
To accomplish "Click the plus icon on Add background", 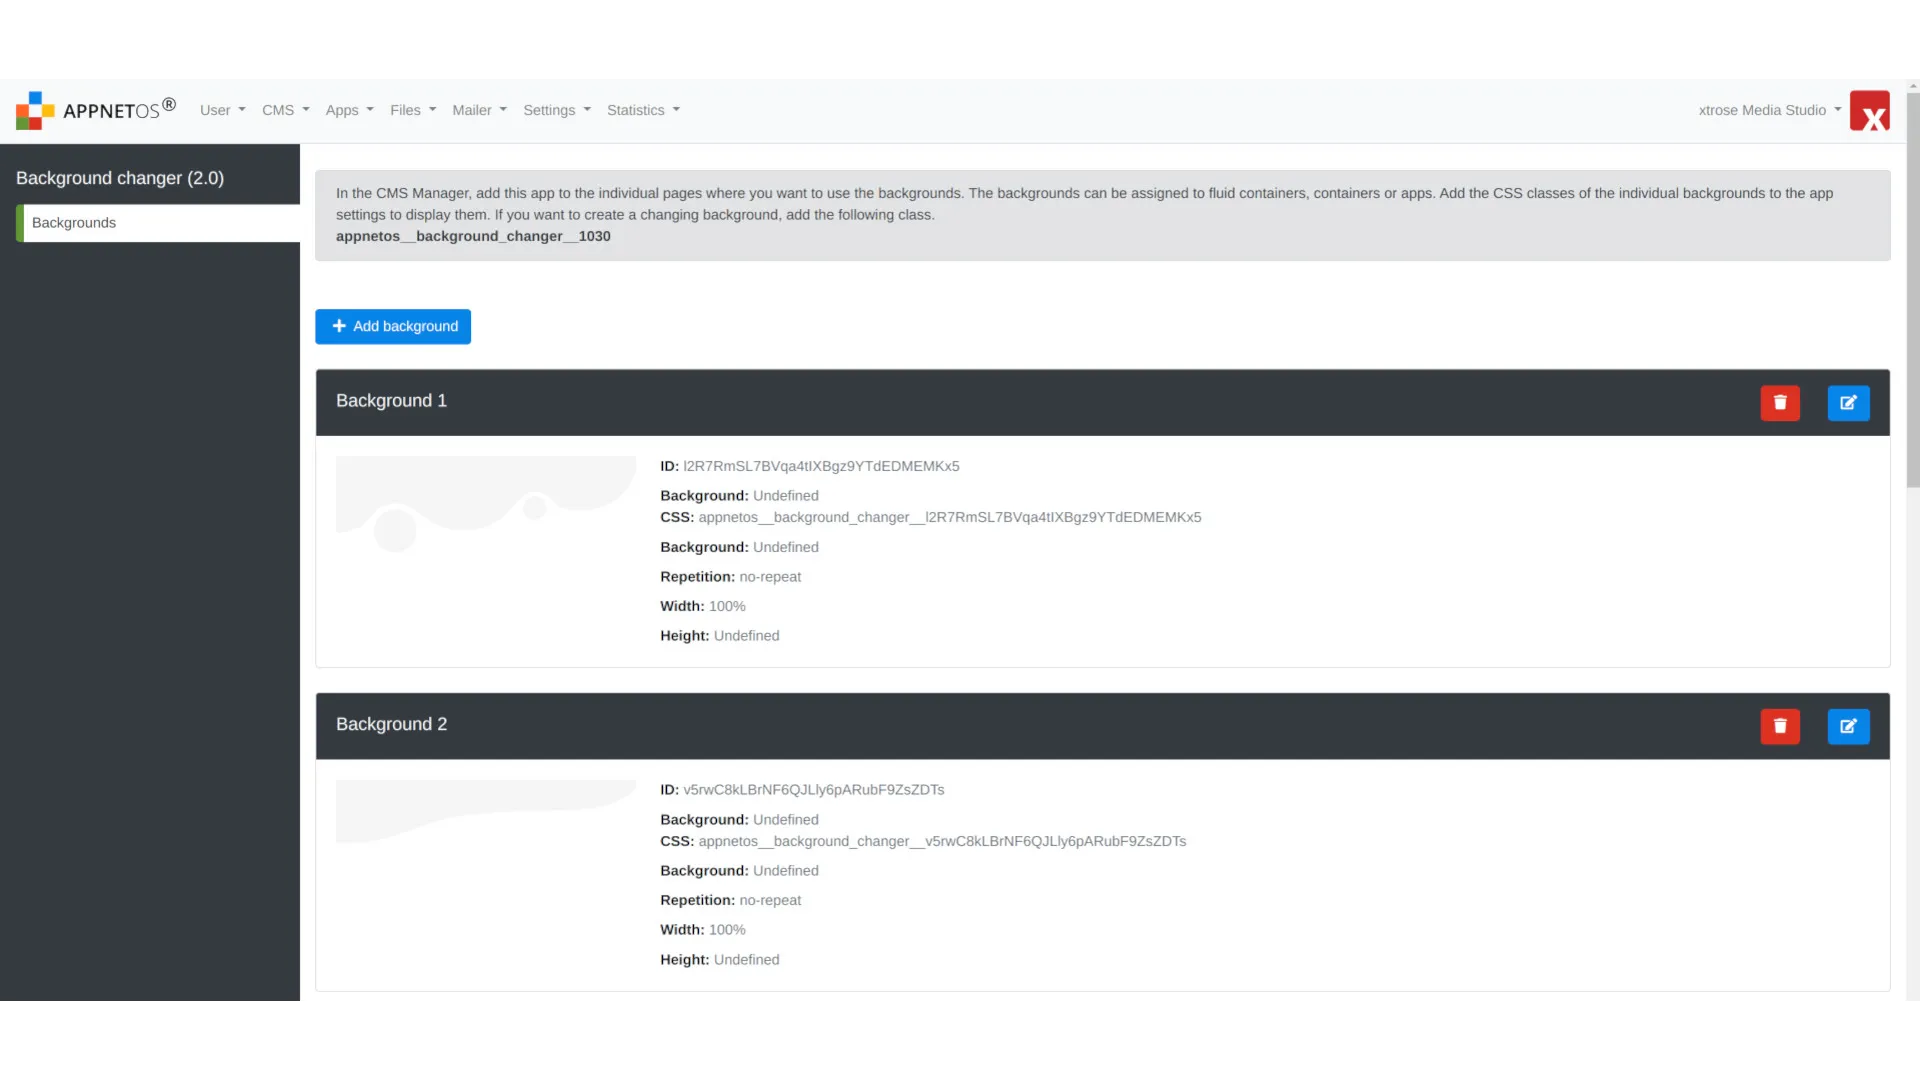I will click(339, 326).
